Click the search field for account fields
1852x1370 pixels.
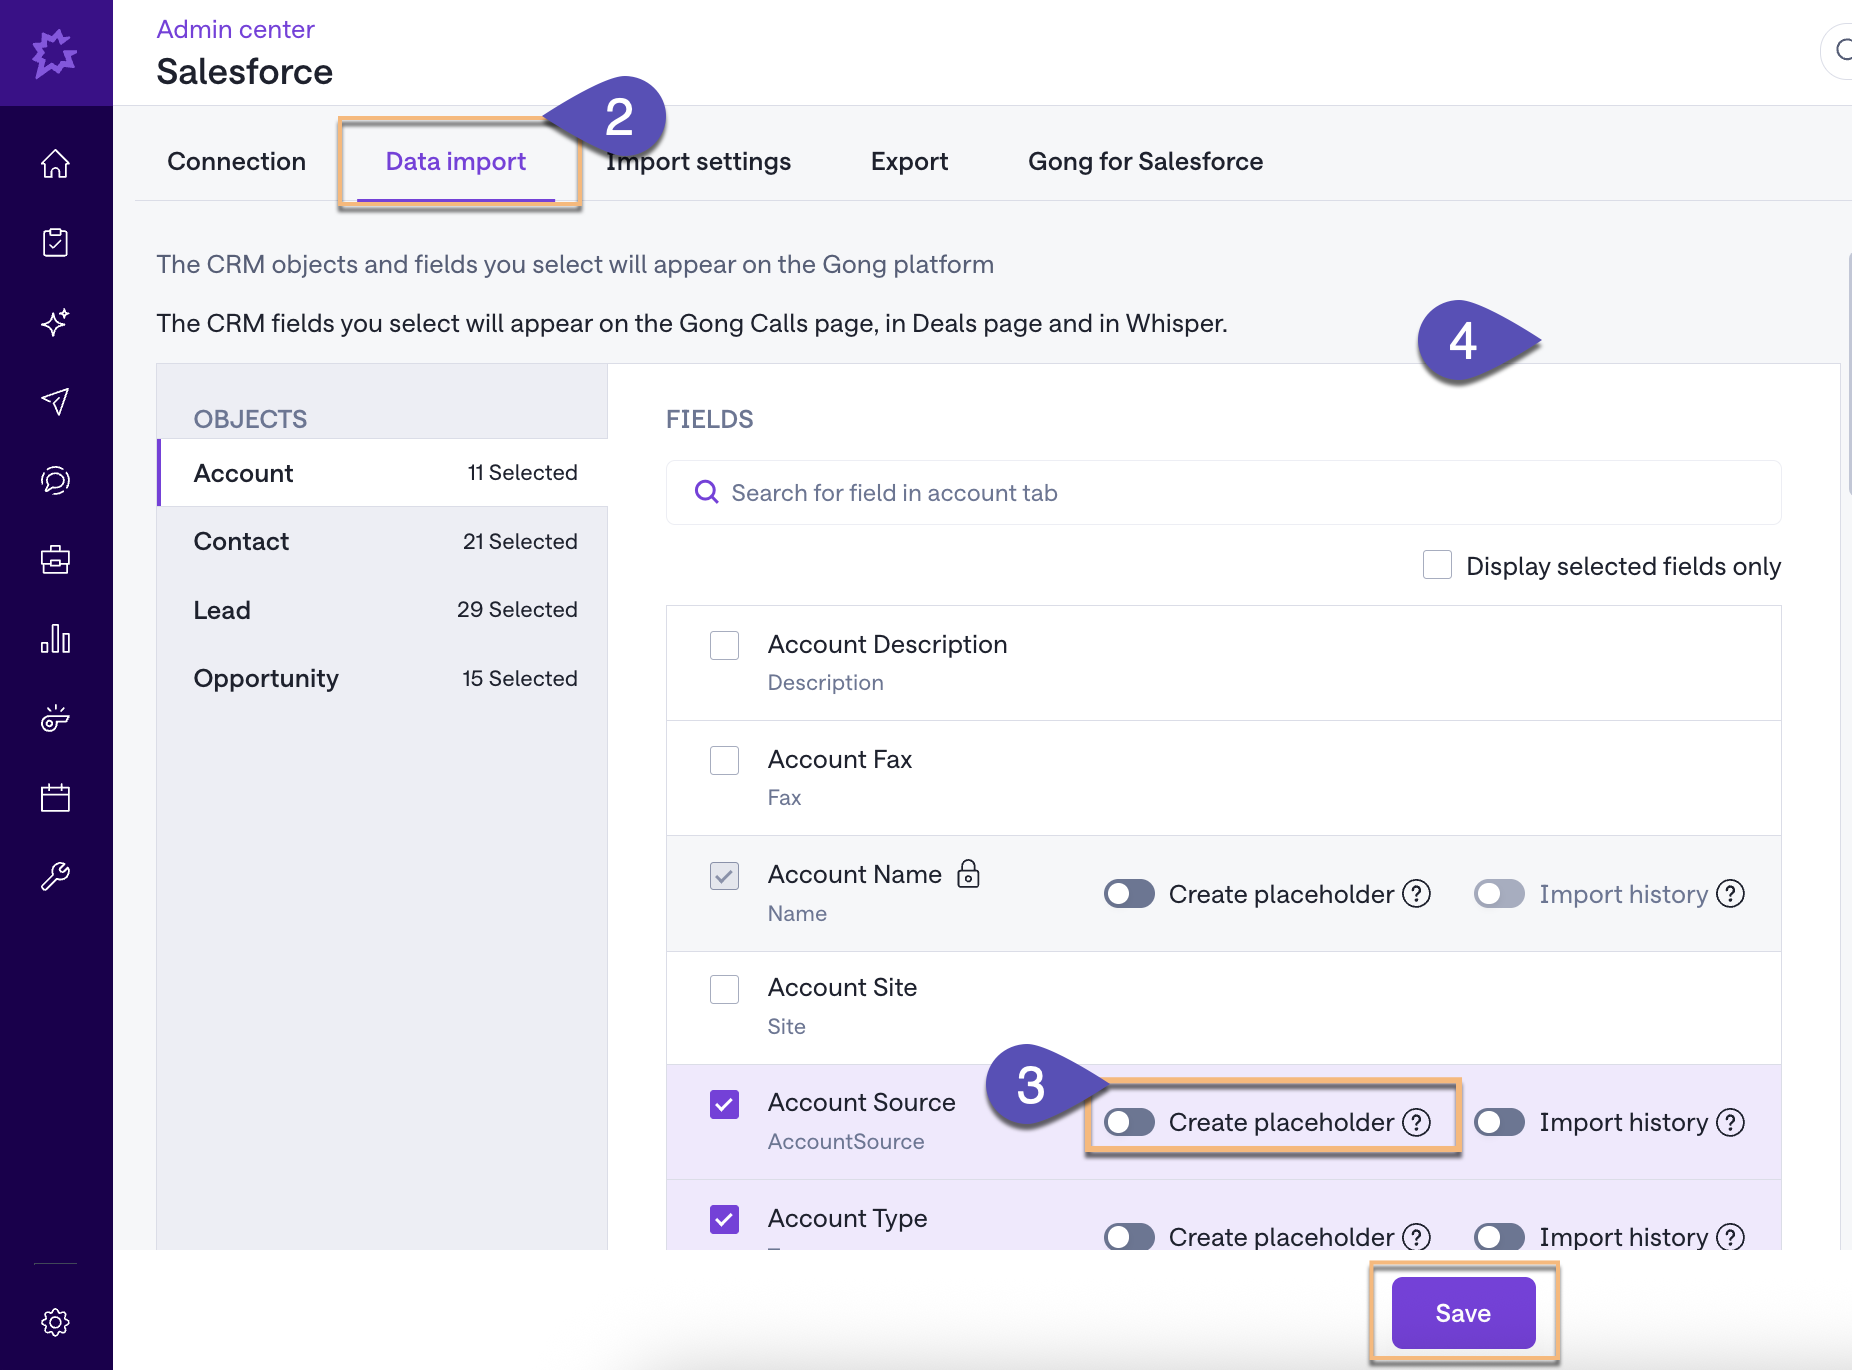click(1223, 492)
